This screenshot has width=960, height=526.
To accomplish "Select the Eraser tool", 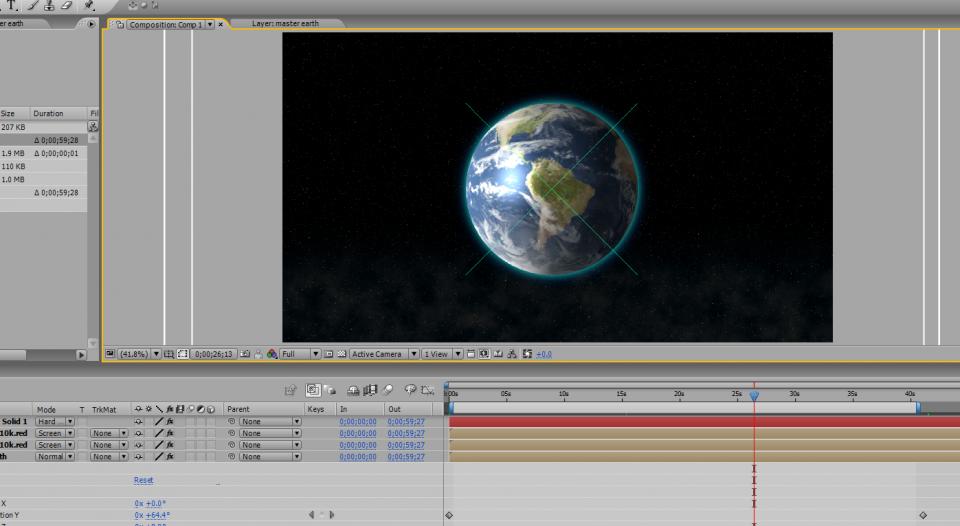I will 67,5.
